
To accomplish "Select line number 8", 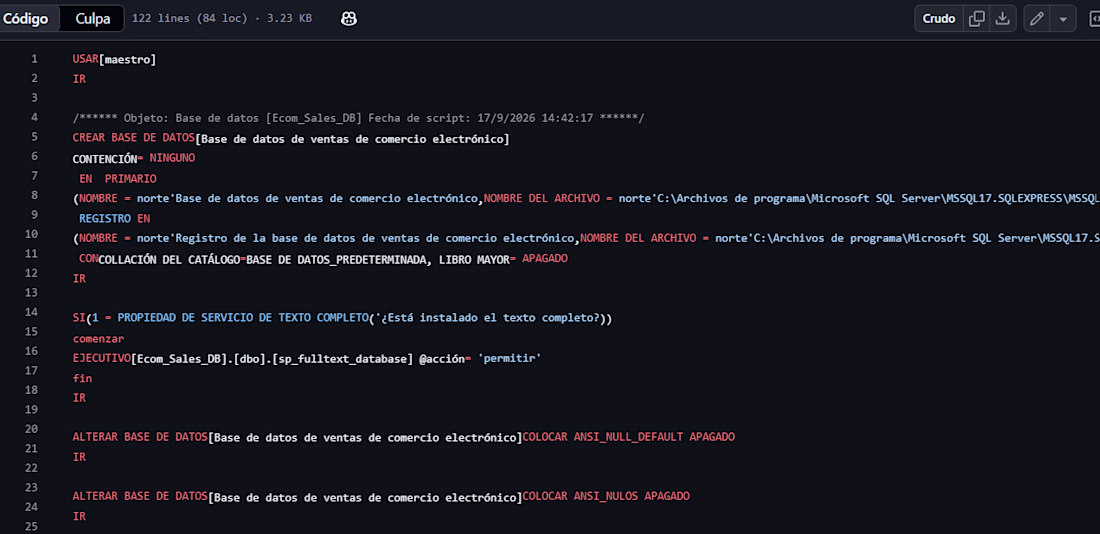I will 34,196.
